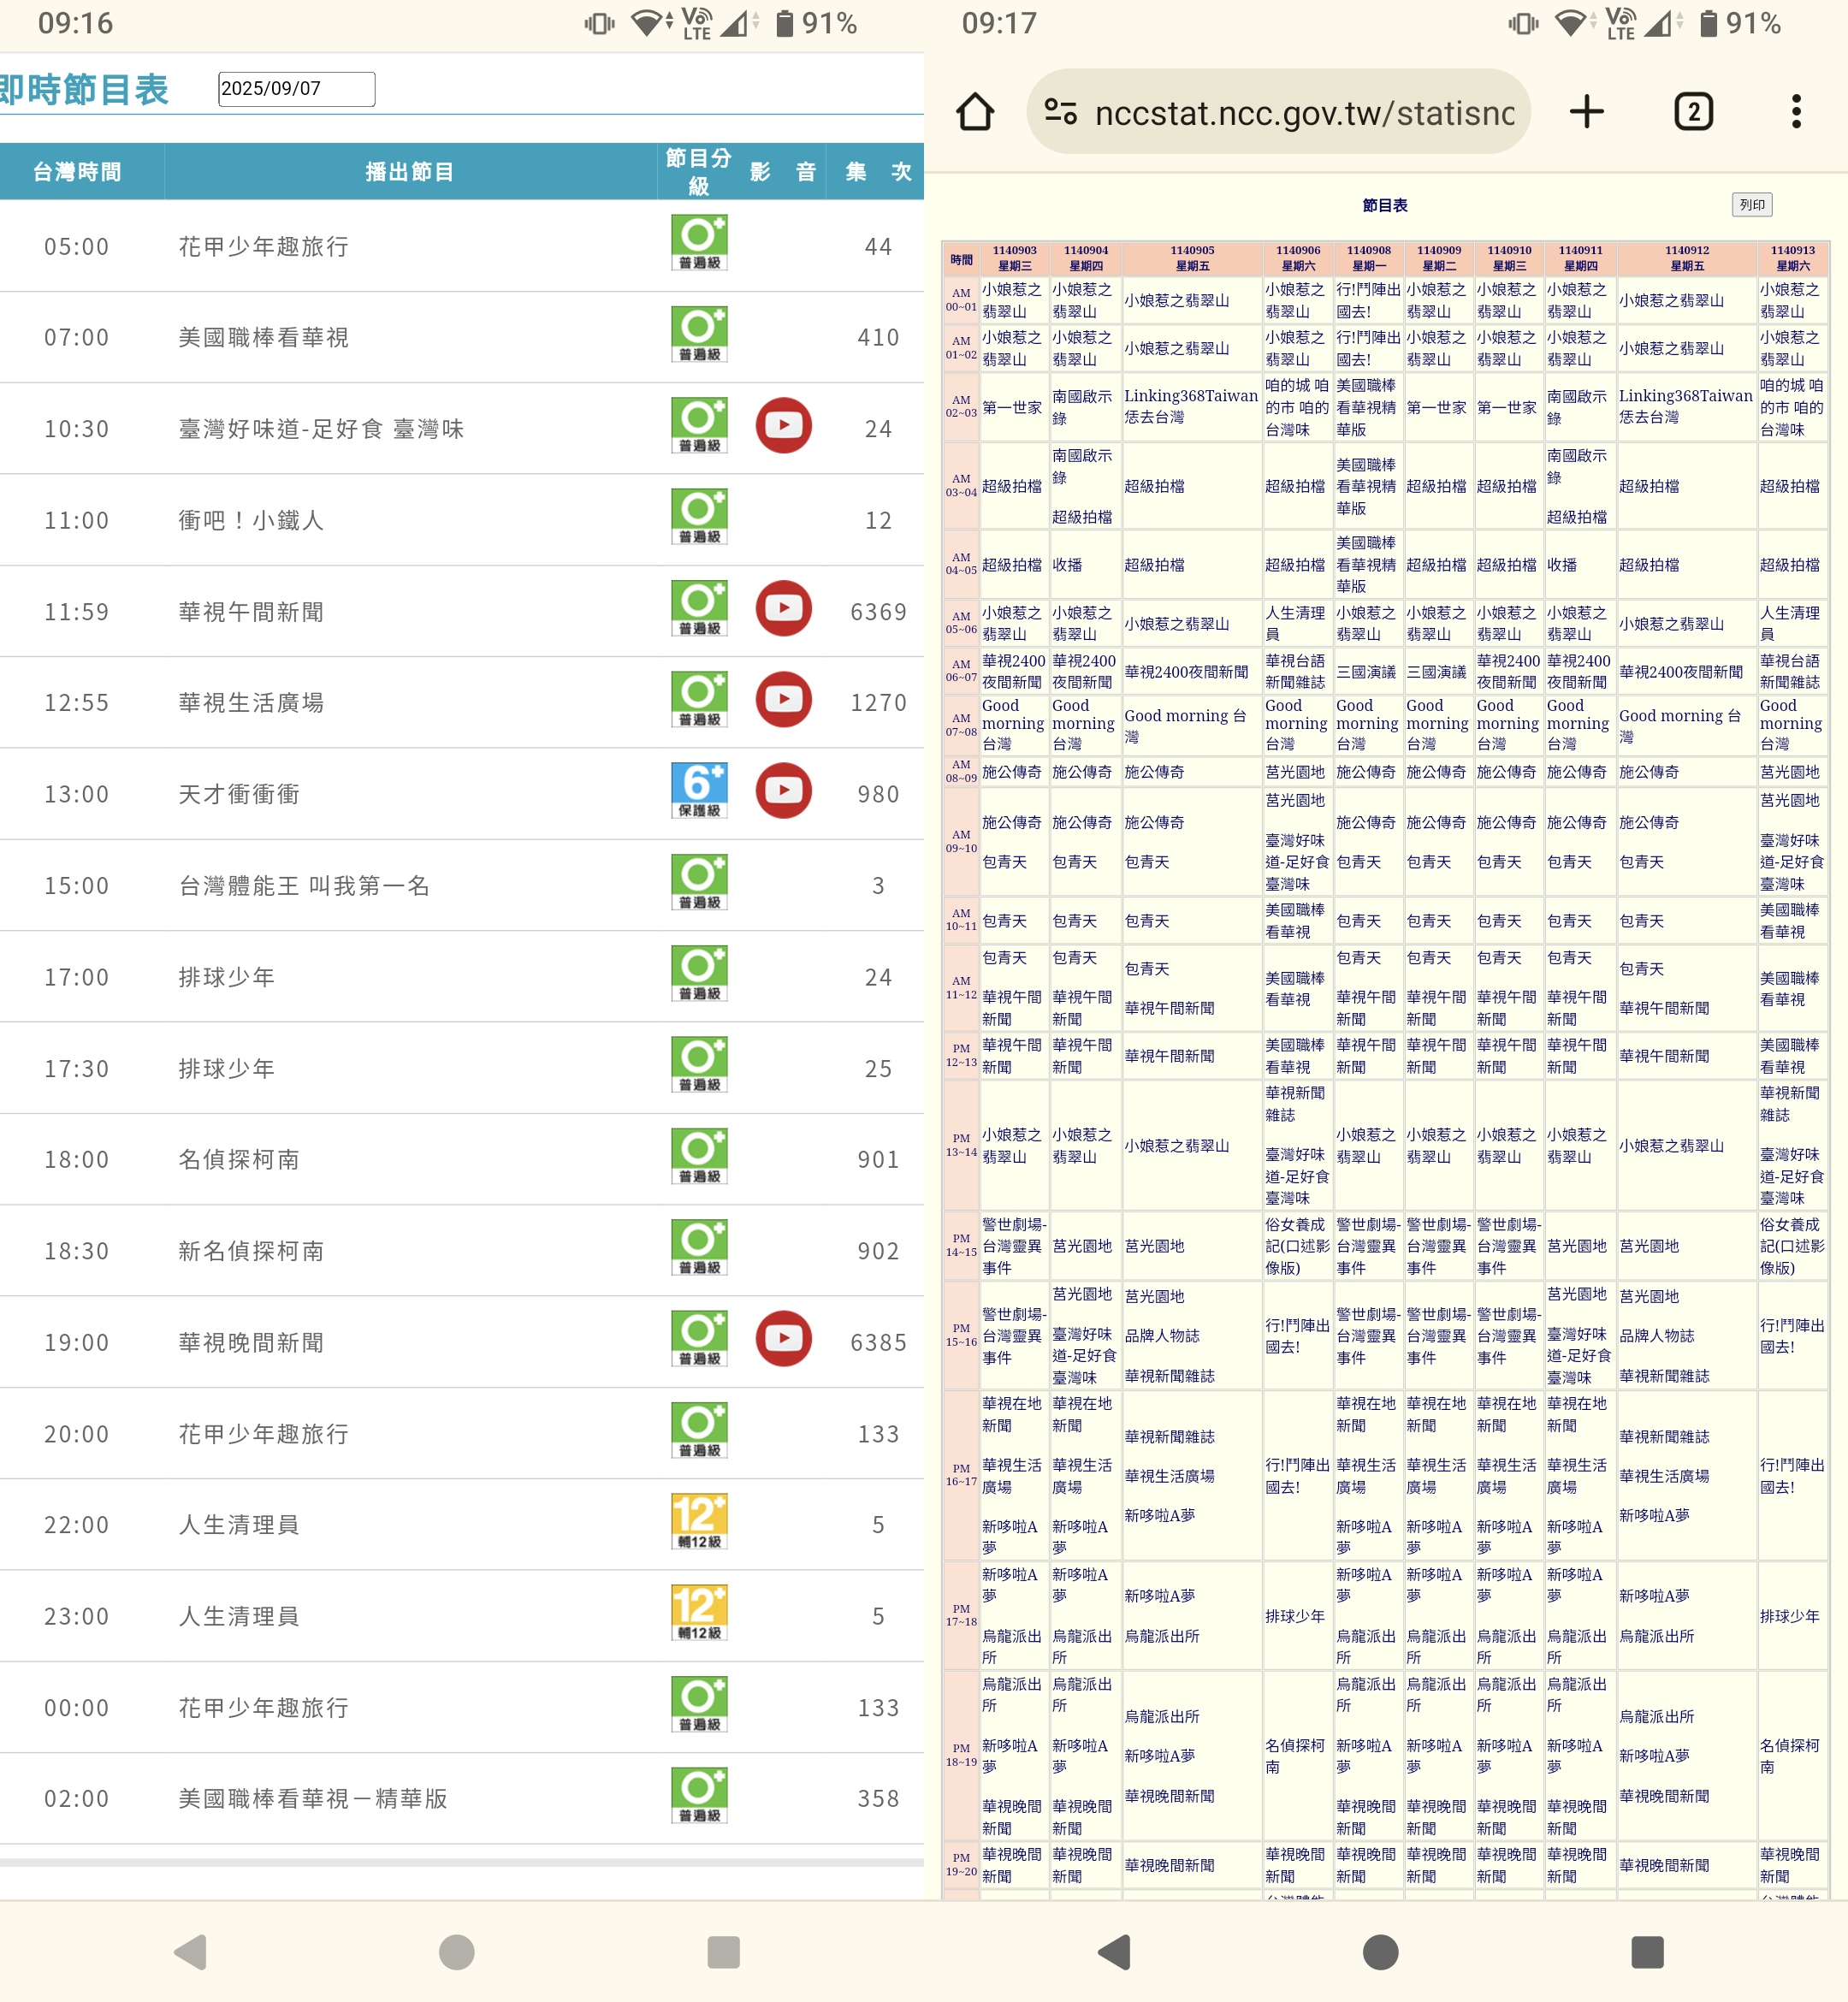This screenshot has width=1848, height=2002.
Task: Tap the PM 19~20 time slot cell
Action: coord(961,1865)
